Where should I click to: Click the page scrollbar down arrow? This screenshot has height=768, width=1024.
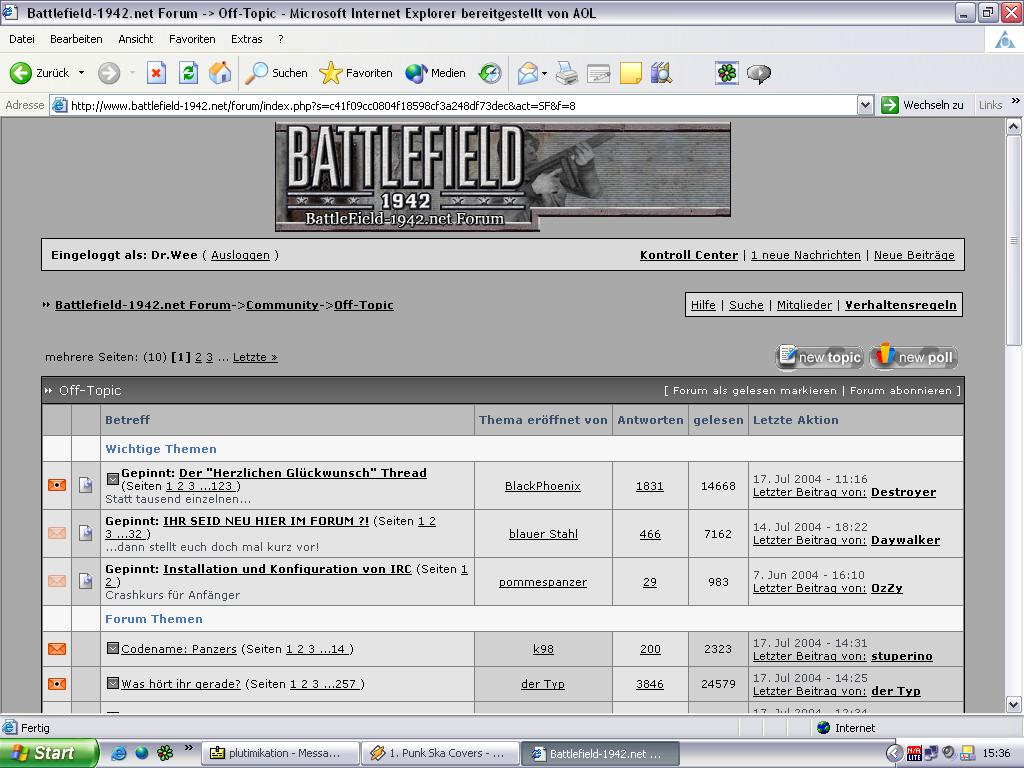coord(1014,705)
